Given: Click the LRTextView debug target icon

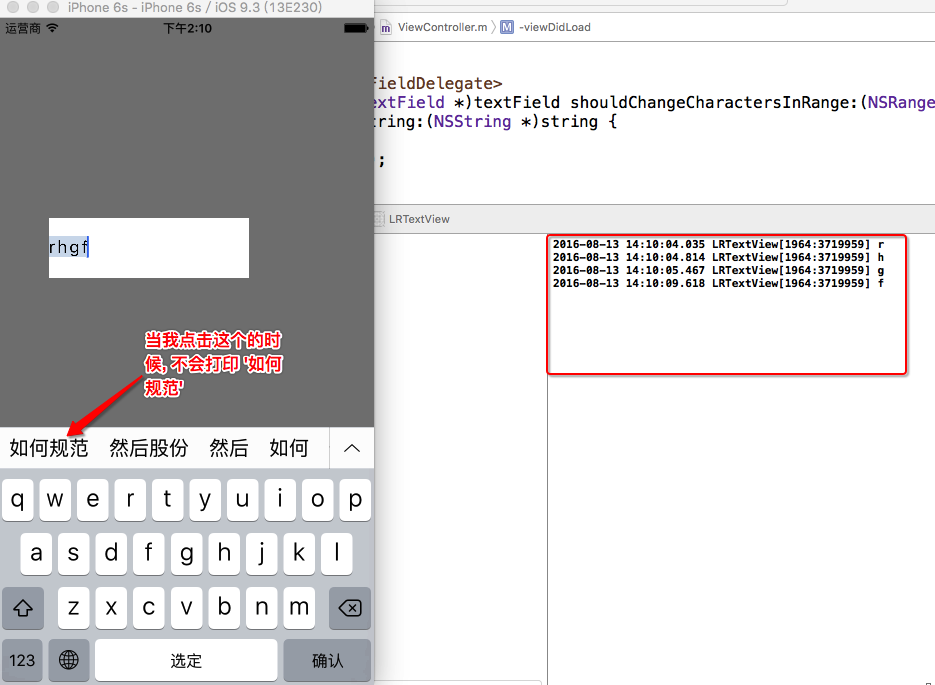Looking at the screenshot, I should (x=380, y=219).
